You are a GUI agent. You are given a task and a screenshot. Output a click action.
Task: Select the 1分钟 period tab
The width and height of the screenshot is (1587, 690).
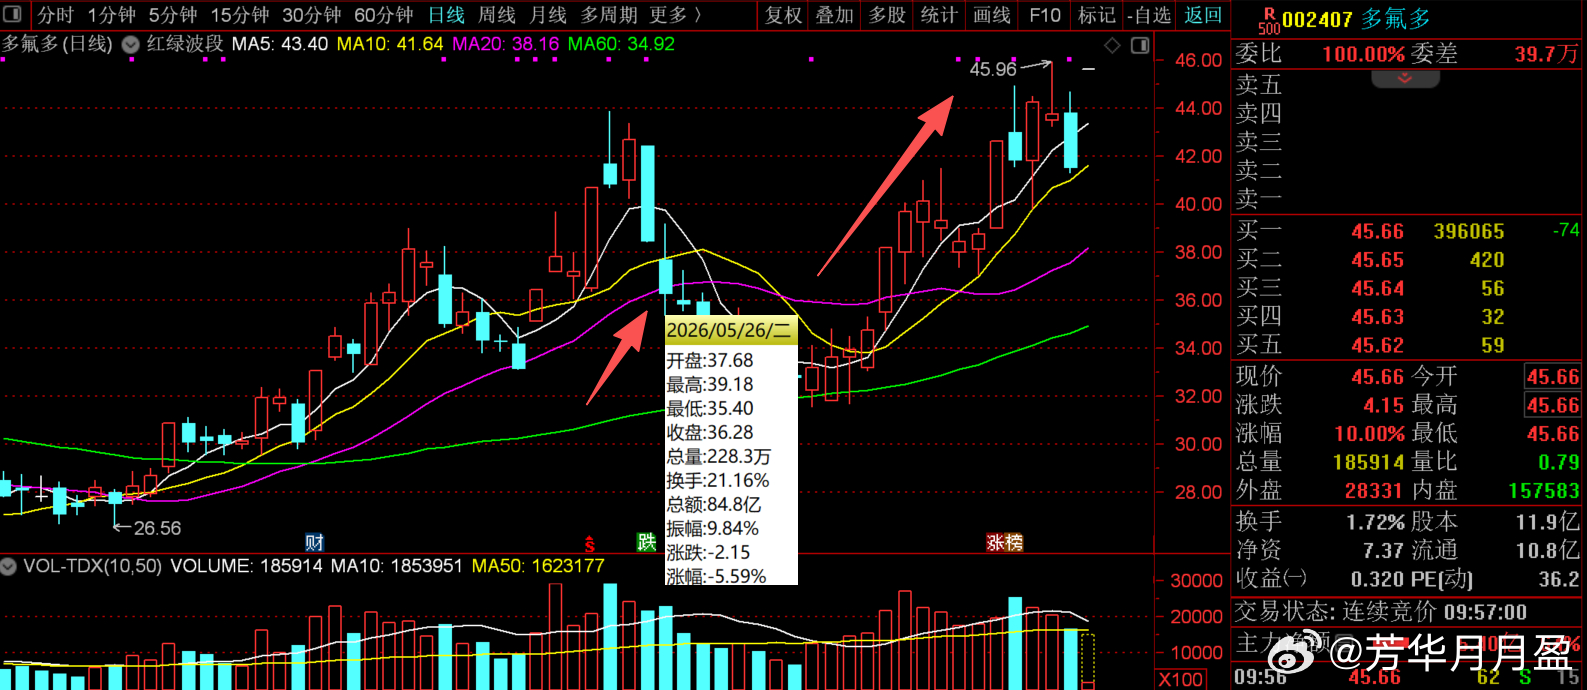(x=111, y=15)
